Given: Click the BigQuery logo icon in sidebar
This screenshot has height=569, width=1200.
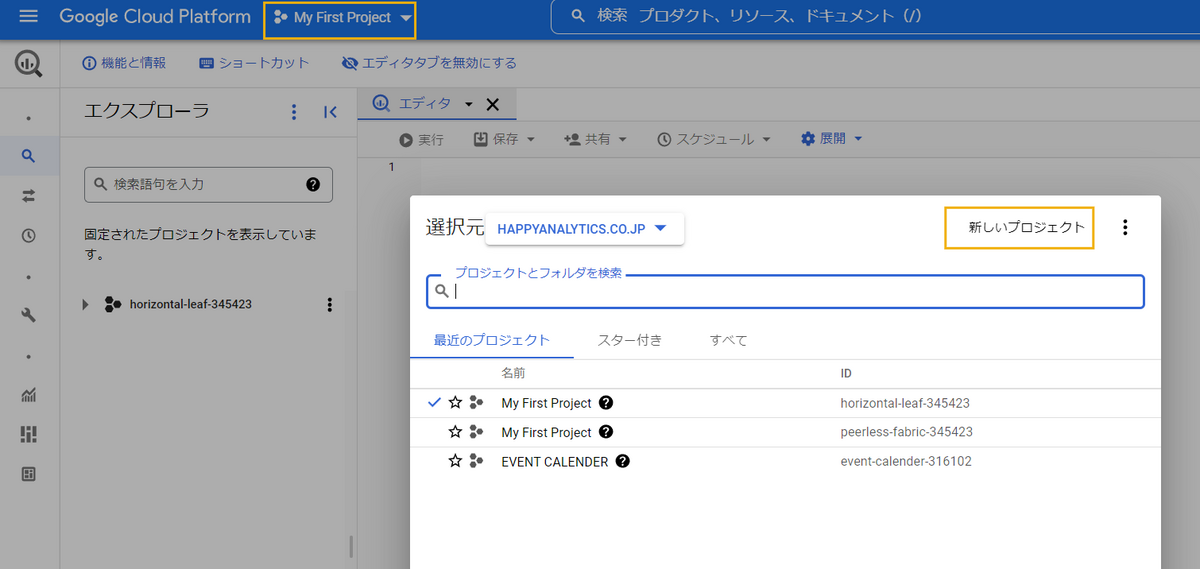Looking at the screenshot, I should click(x=28, y=64).
